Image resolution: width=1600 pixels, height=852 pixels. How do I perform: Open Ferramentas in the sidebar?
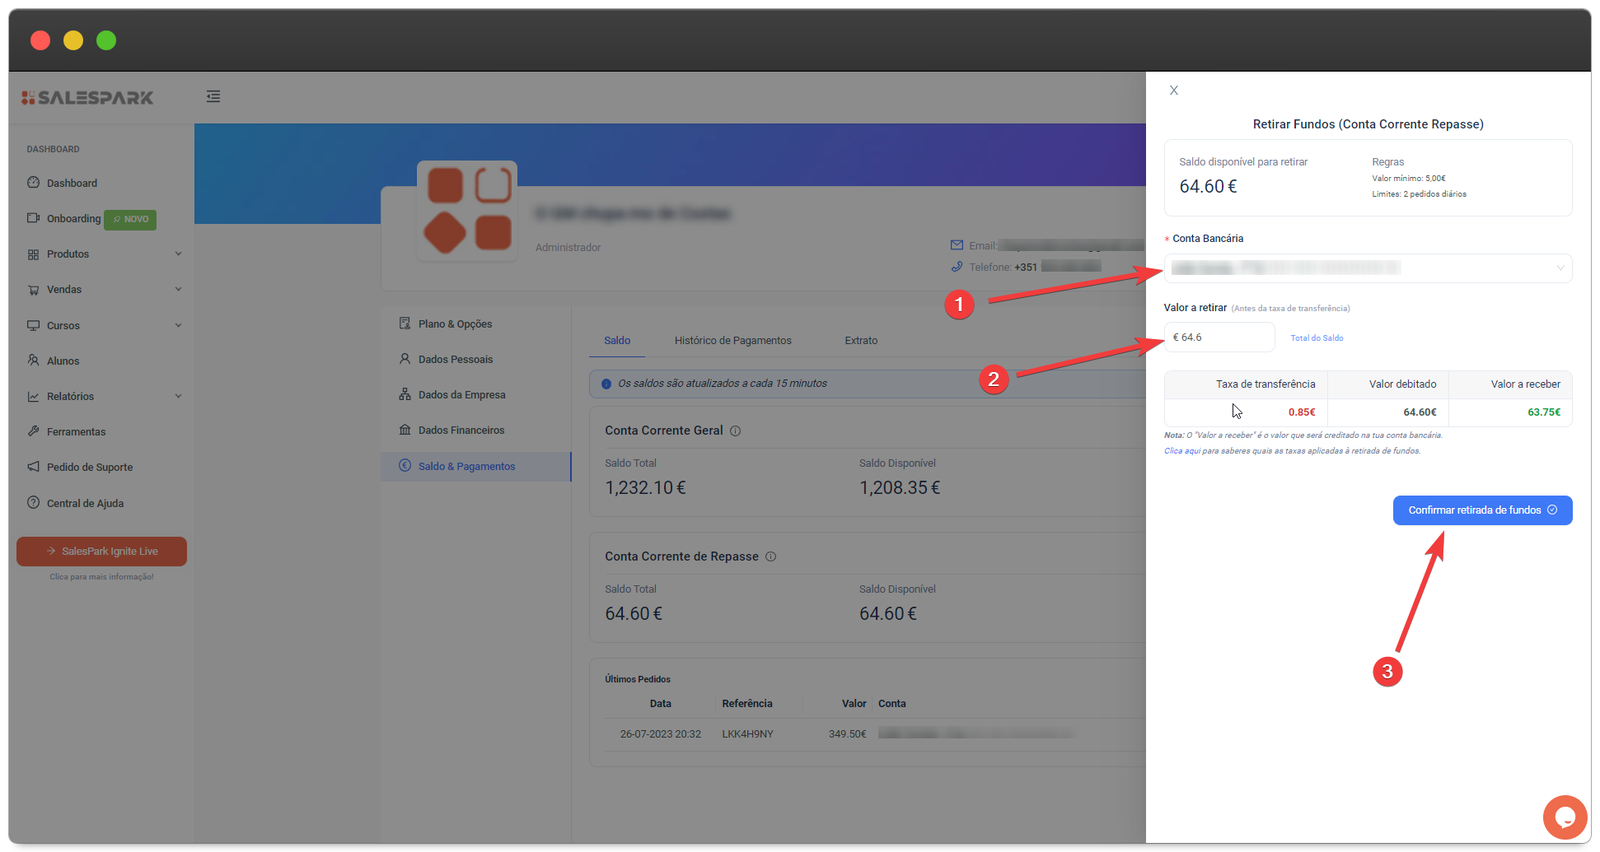tap(76, 432)
